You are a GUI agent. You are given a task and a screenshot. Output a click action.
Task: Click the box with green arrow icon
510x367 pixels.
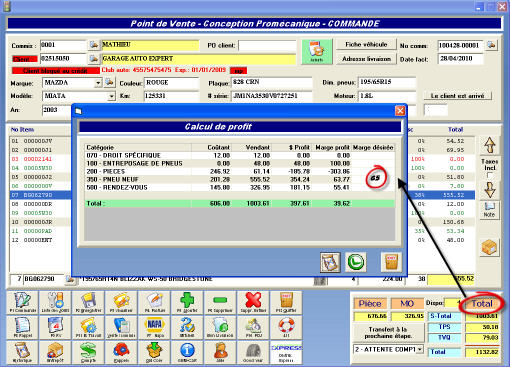coord(154,352)
